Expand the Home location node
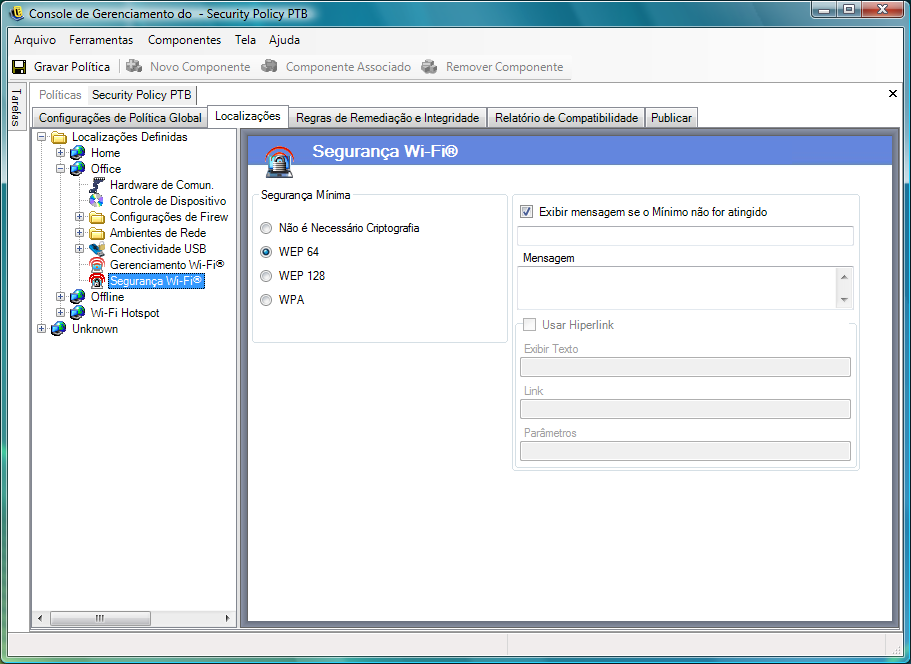The image size is (911, 664). pyautogui.click(x=60, y=153)
